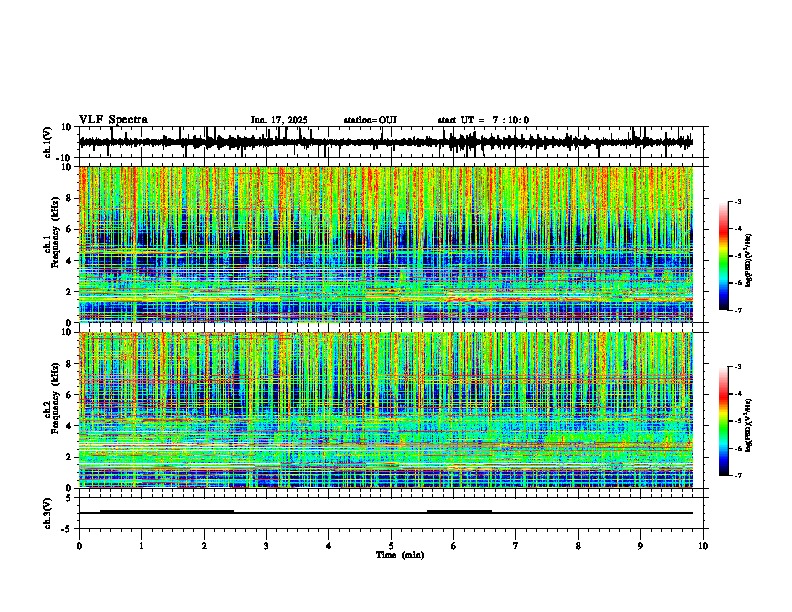
Task: Click the 'station=OUJ' label
Action: click(370, 120)
